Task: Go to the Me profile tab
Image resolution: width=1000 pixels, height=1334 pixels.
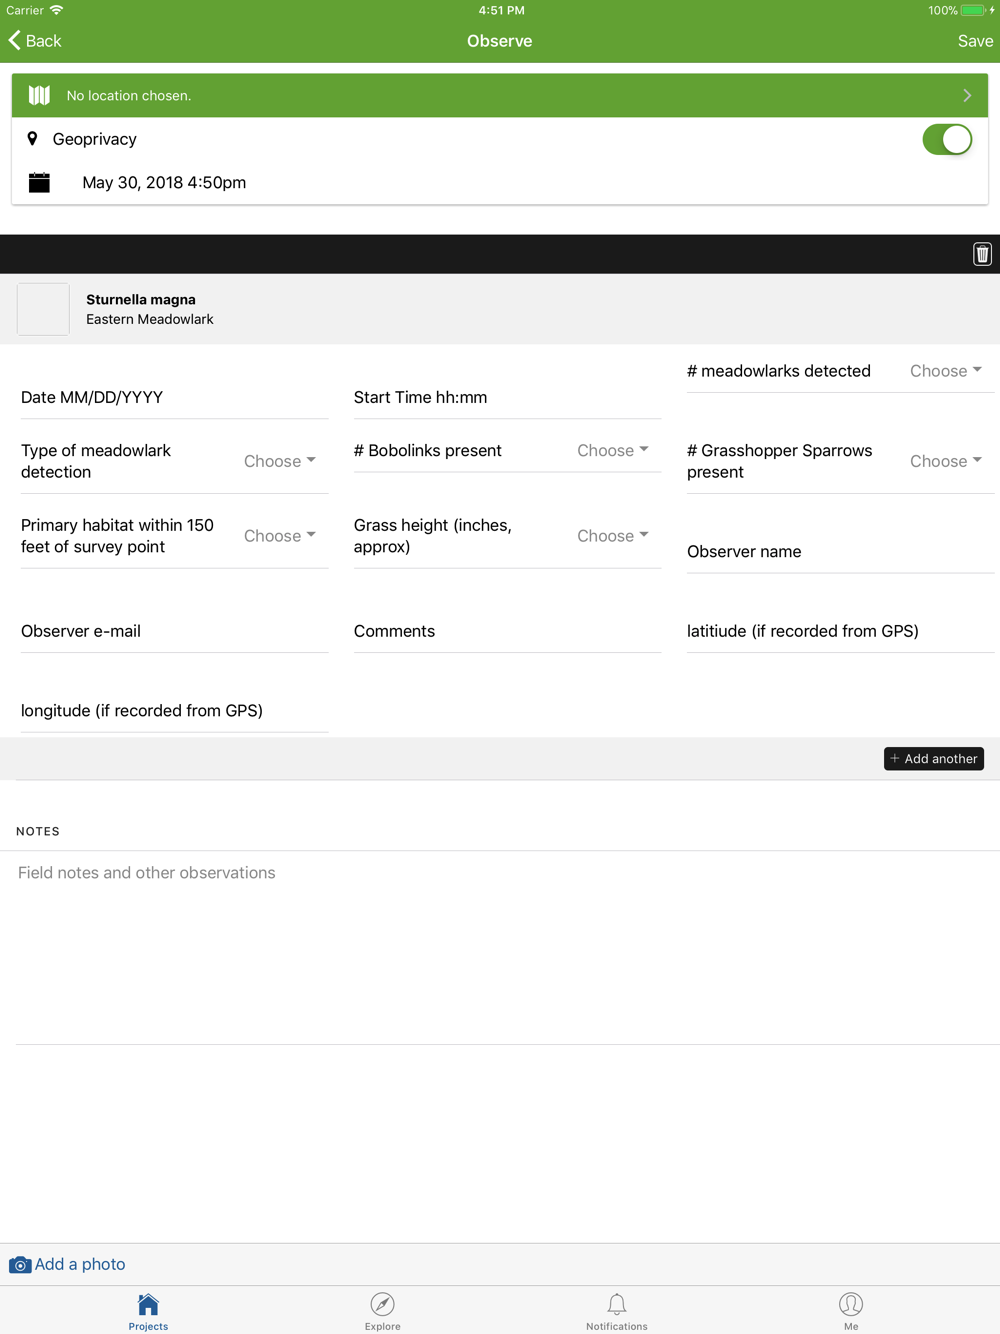Action: point(850,1310)
